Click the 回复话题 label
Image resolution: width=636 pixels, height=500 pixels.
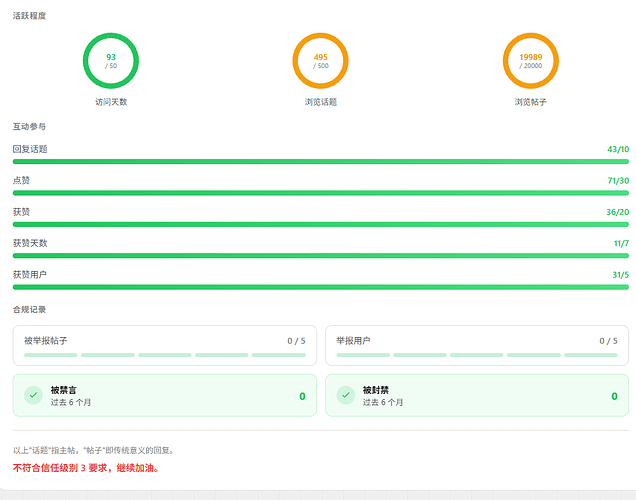(30, 149)
